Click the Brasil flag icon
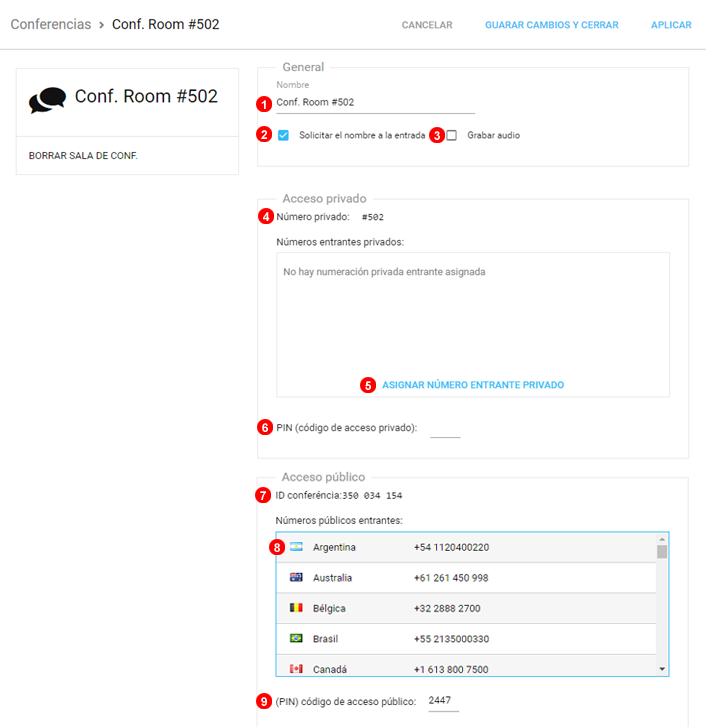 point(296,638)
